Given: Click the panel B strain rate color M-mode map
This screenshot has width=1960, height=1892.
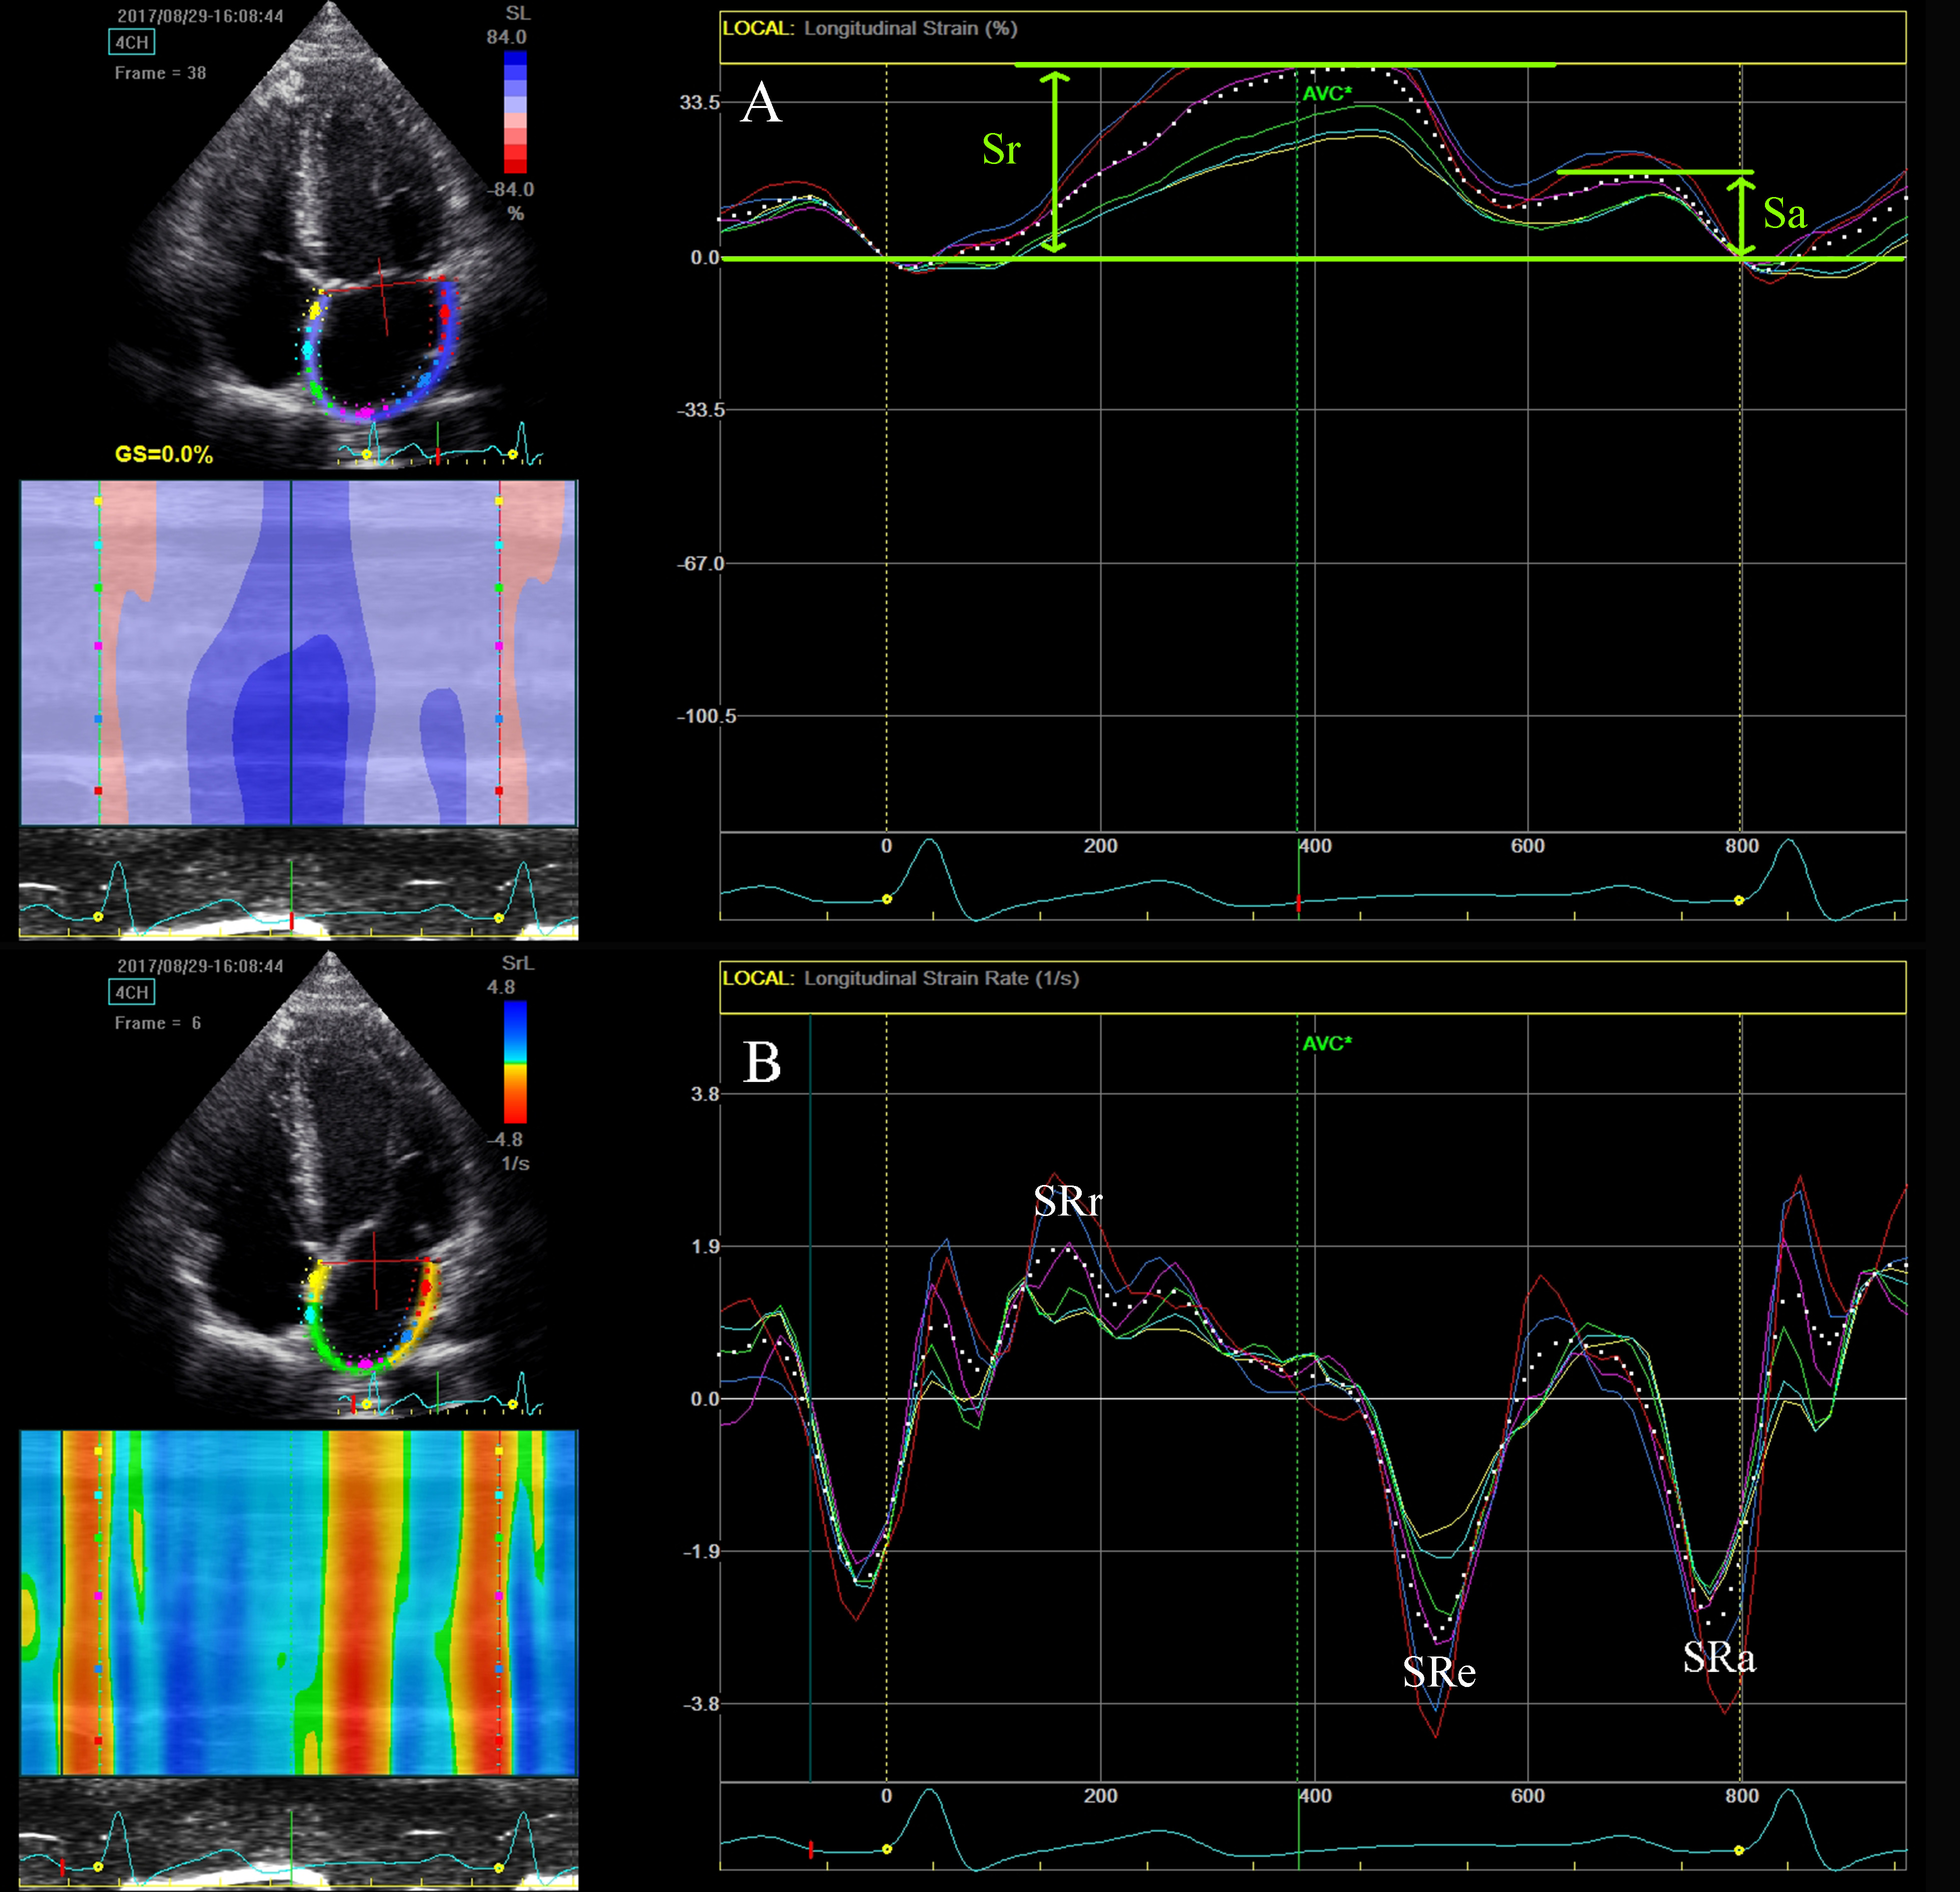Looking at the screenshot, I should (298, 1603).
